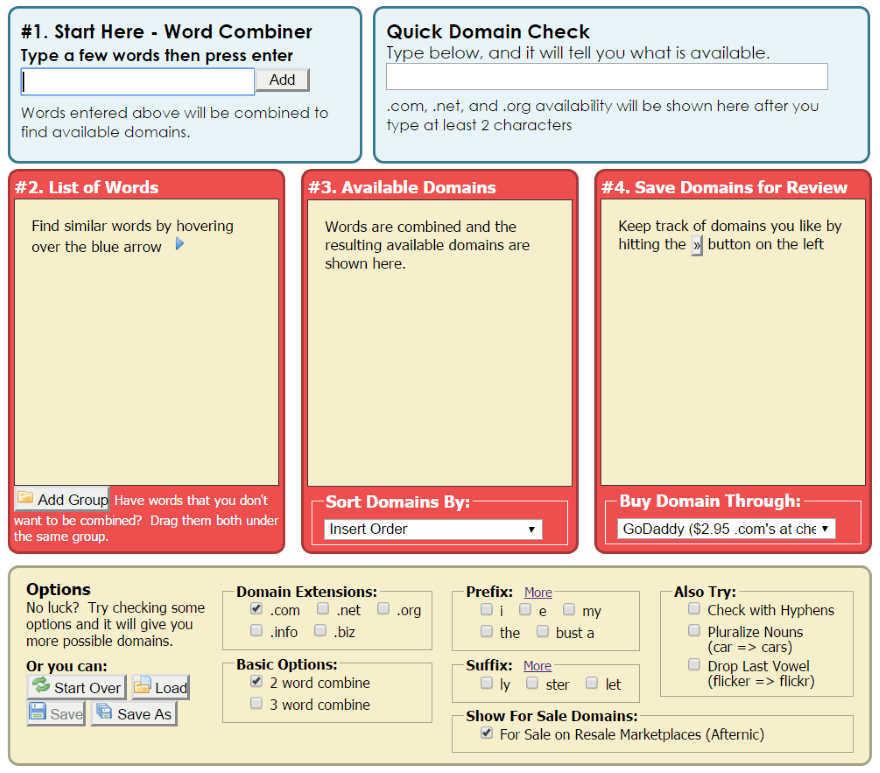Open the More link beside Suffix

pos(538,666)
